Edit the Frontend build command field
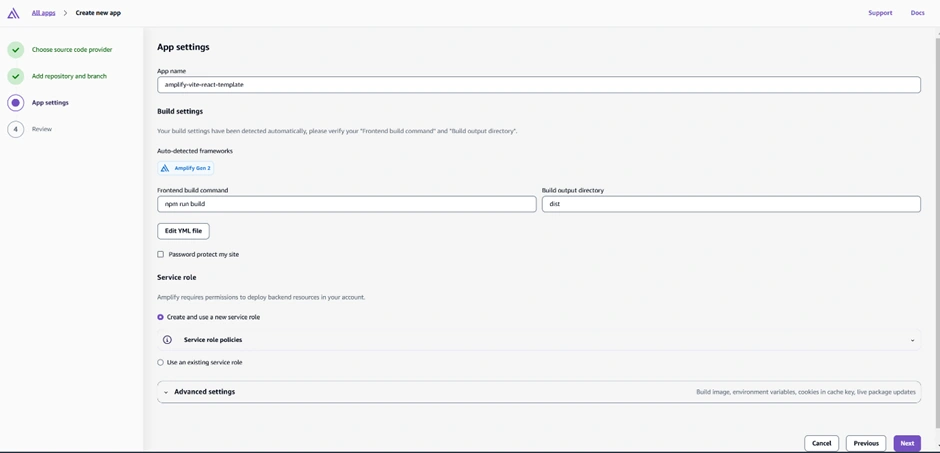This screenshot has width=940, height=453. [x=347, y=204]
